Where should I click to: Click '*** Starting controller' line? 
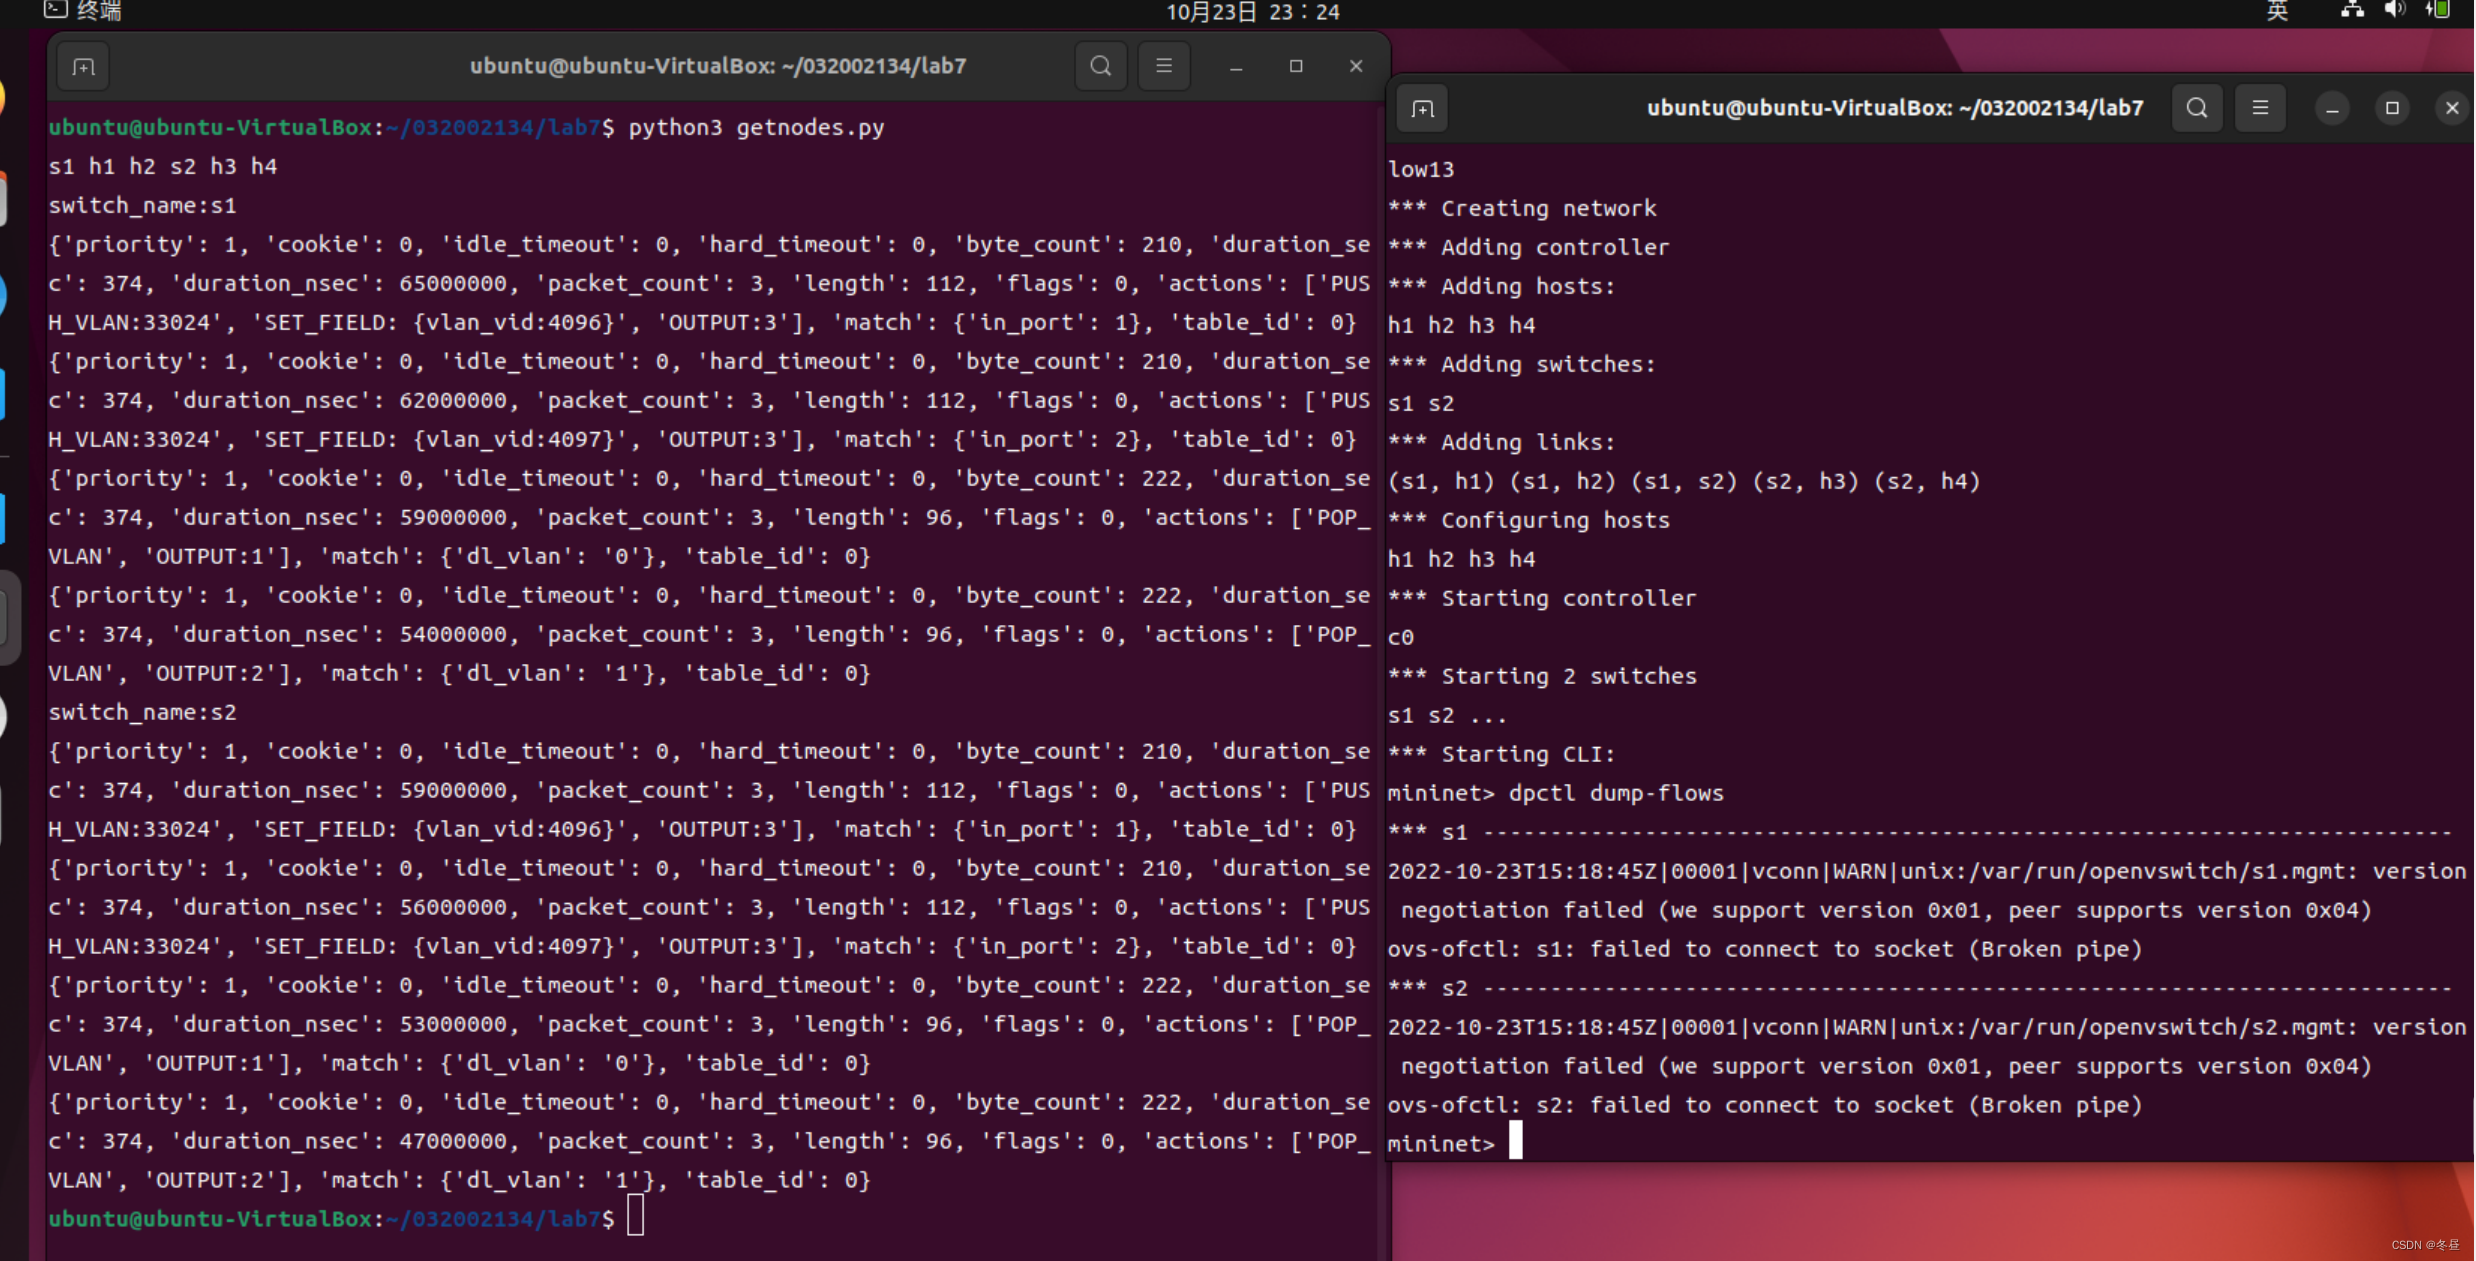tap(1542, 599)
